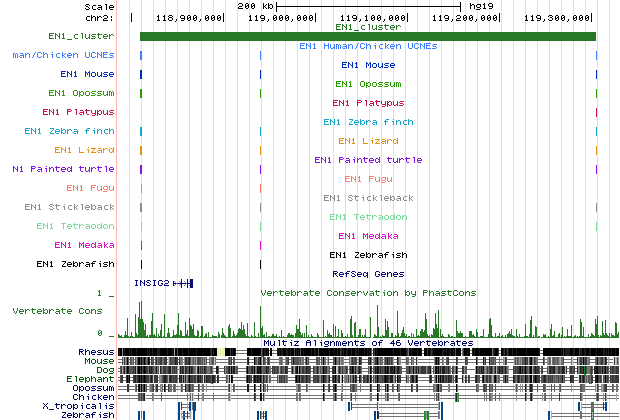Click the EN1 Tetraodon centered track title
This screenshot has width=620, height=420.
click(x=367, y=217)
